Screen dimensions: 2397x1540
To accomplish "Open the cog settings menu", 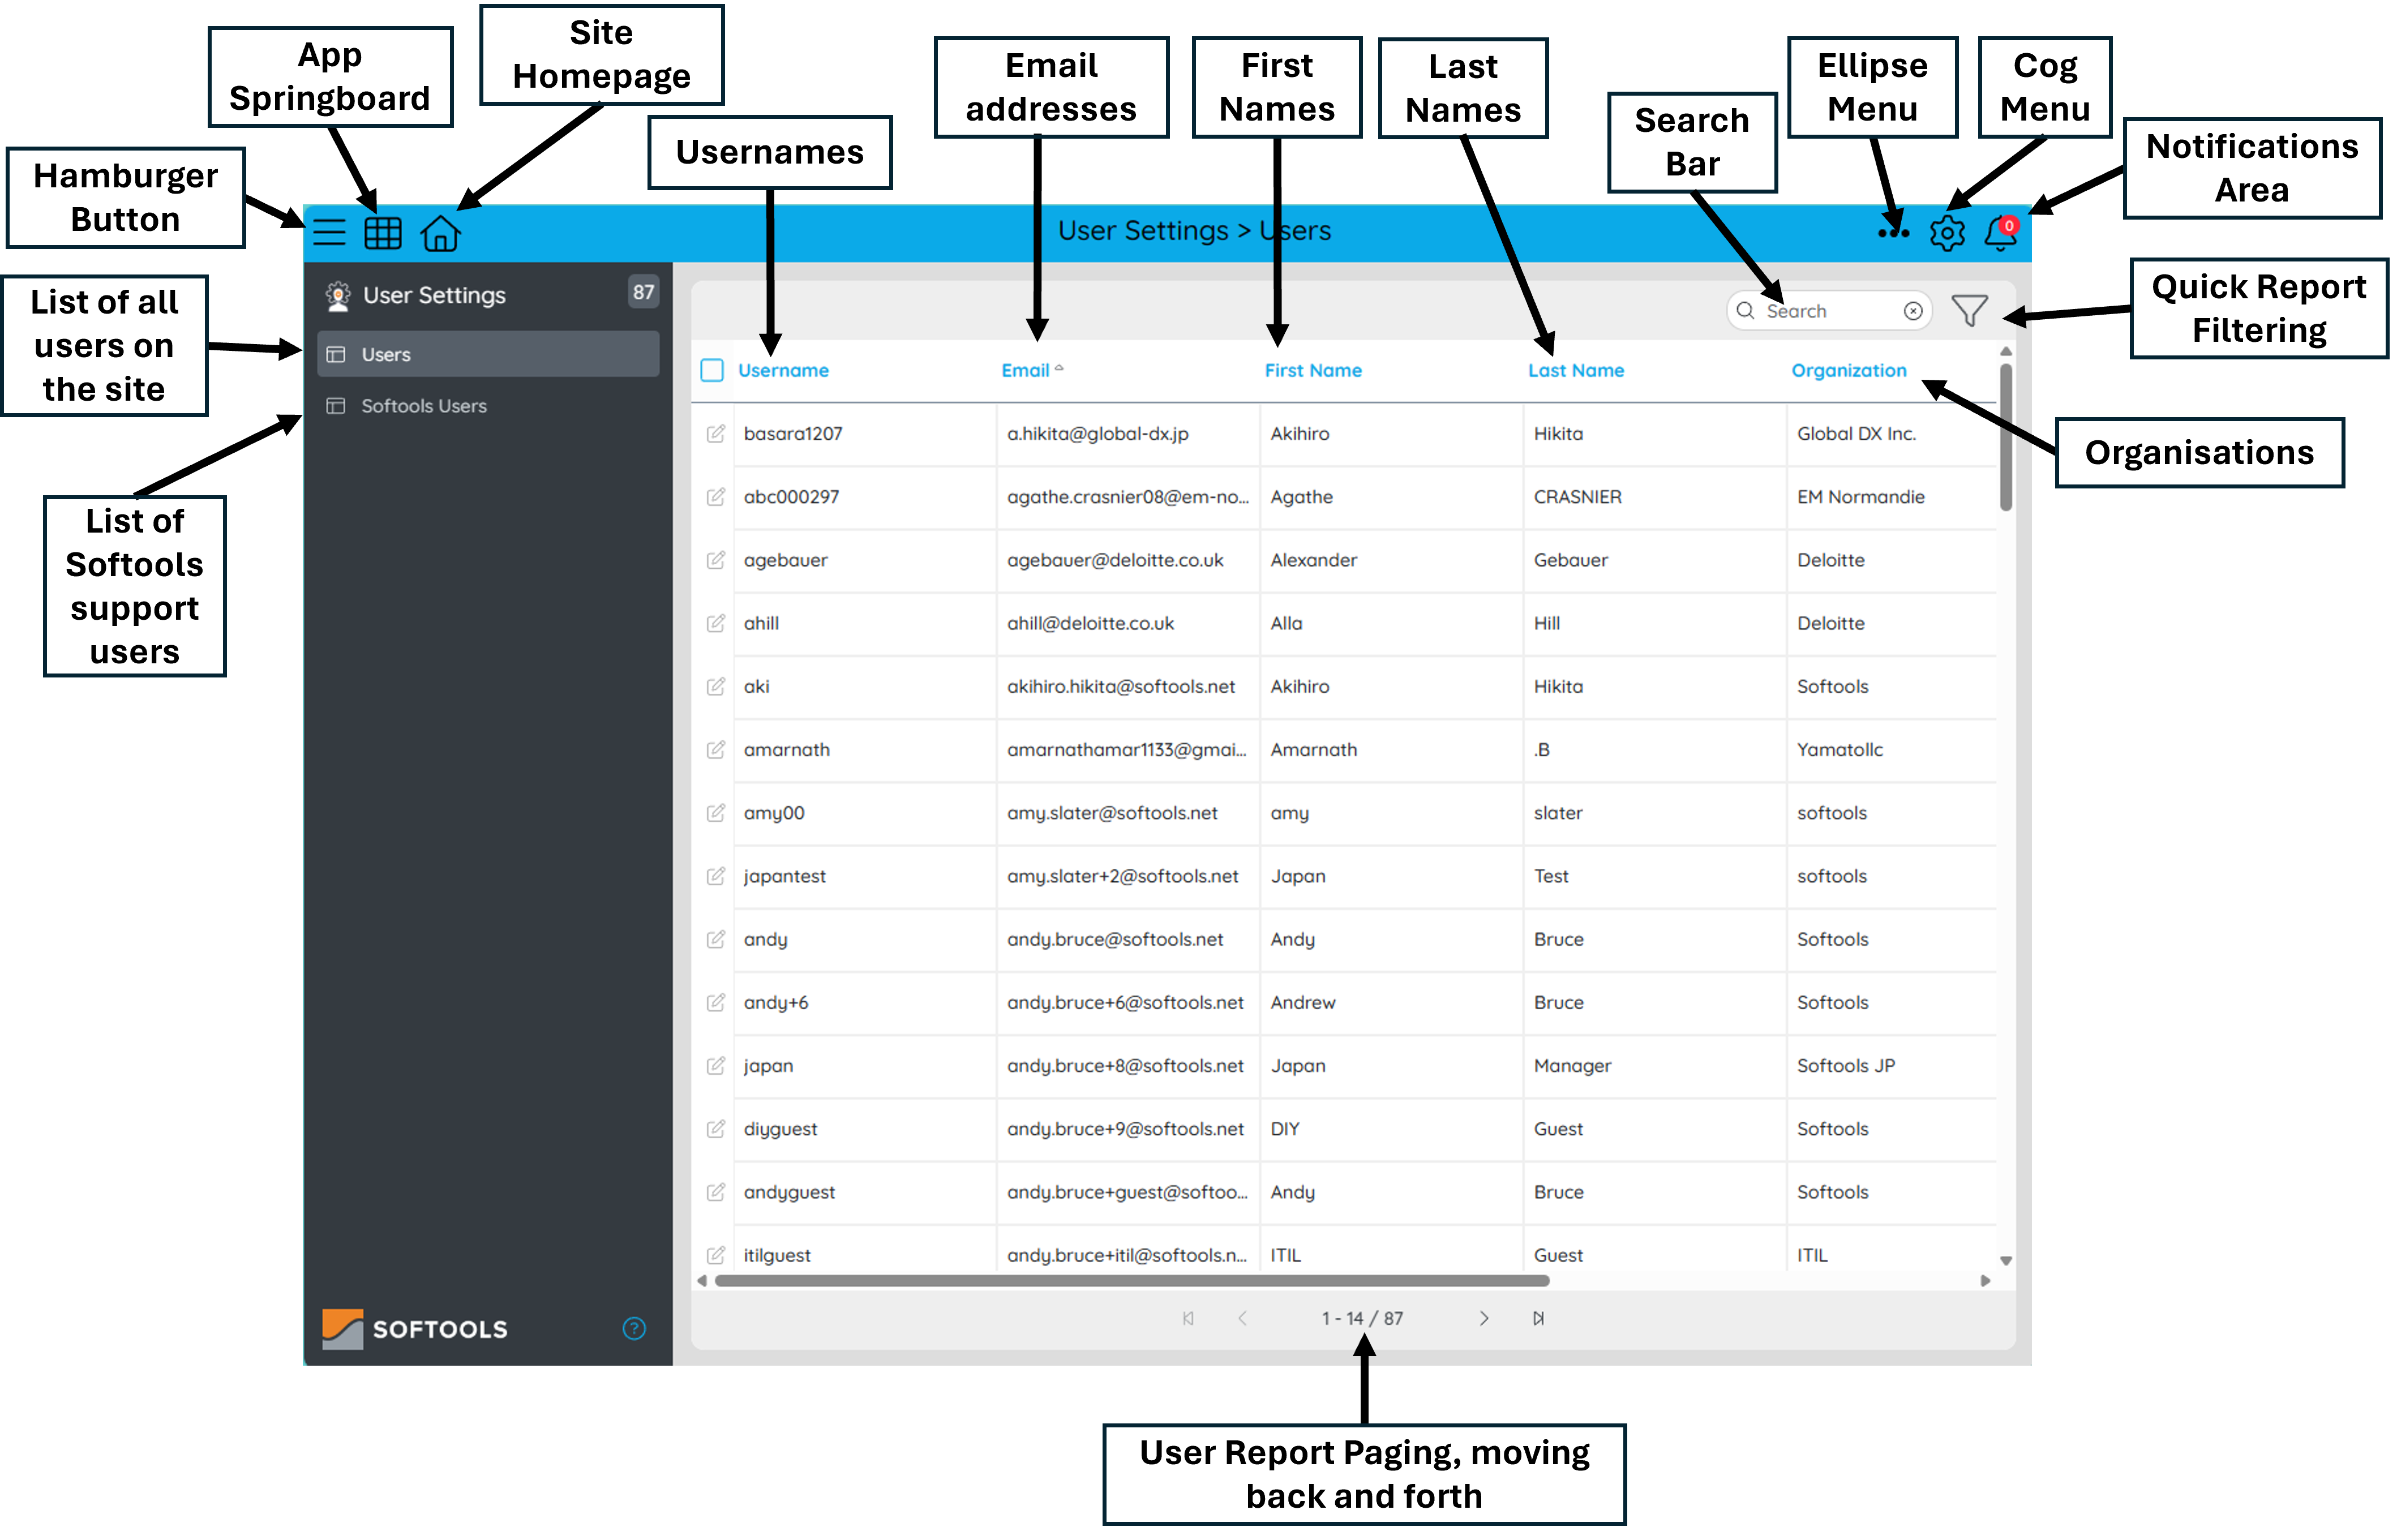I will coord(1947,233).
